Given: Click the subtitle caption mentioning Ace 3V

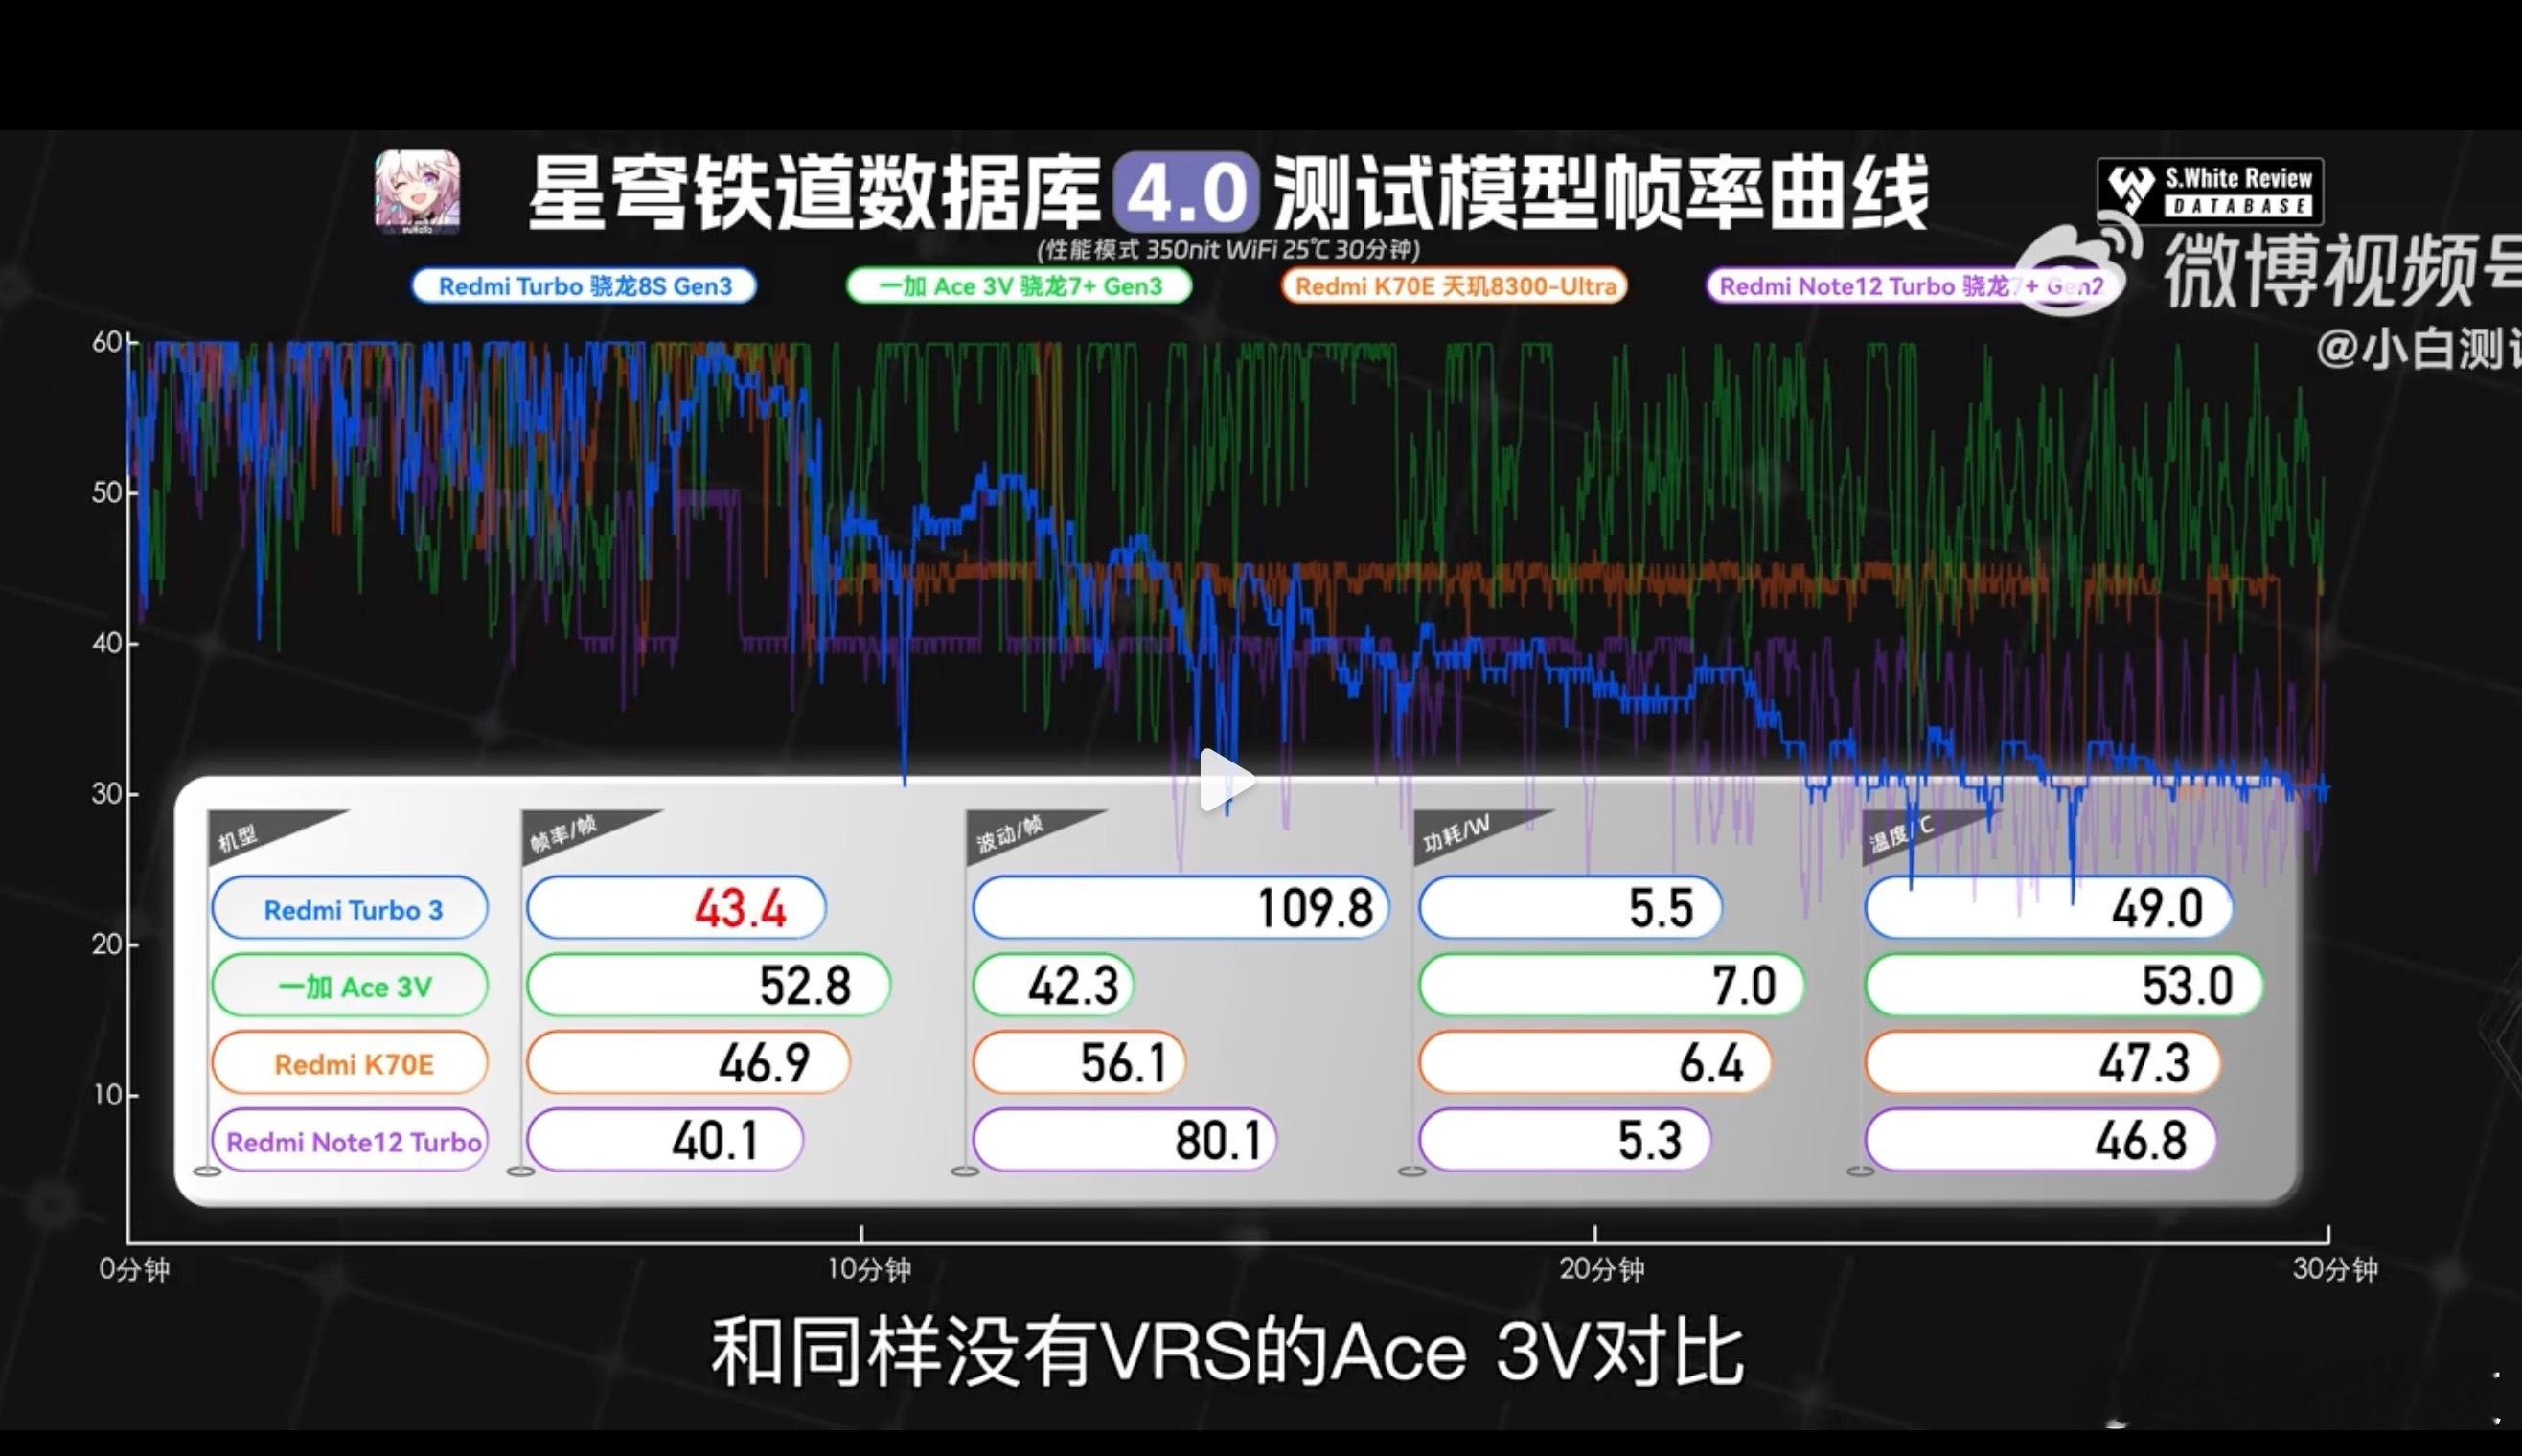Looking at the screenshot, I should pos(1227,1352).
